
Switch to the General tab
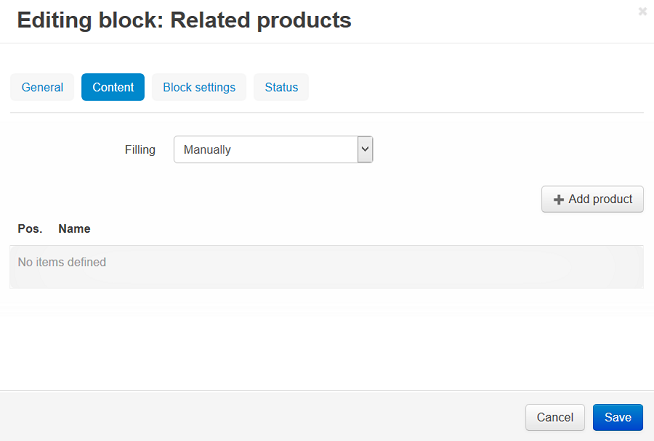[42, 87]
